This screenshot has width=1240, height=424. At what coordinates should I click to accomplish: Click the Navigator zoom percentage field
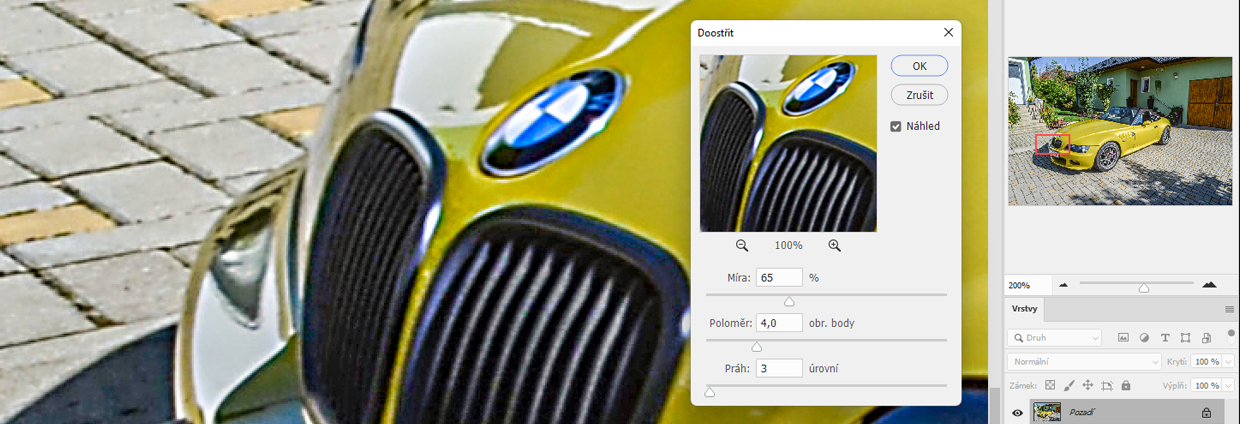tap(1027, 285)
